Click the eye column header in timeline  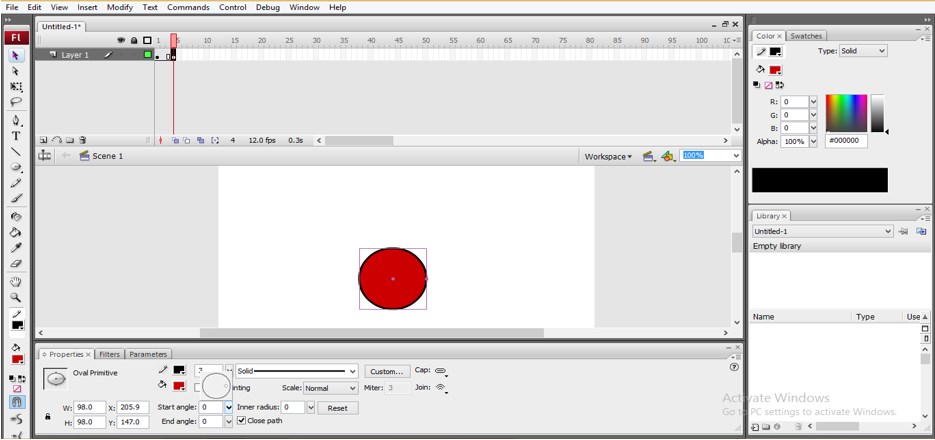[121, 41]
